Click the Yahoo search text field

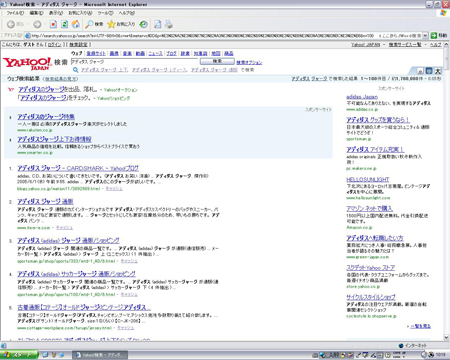point(134,62)
